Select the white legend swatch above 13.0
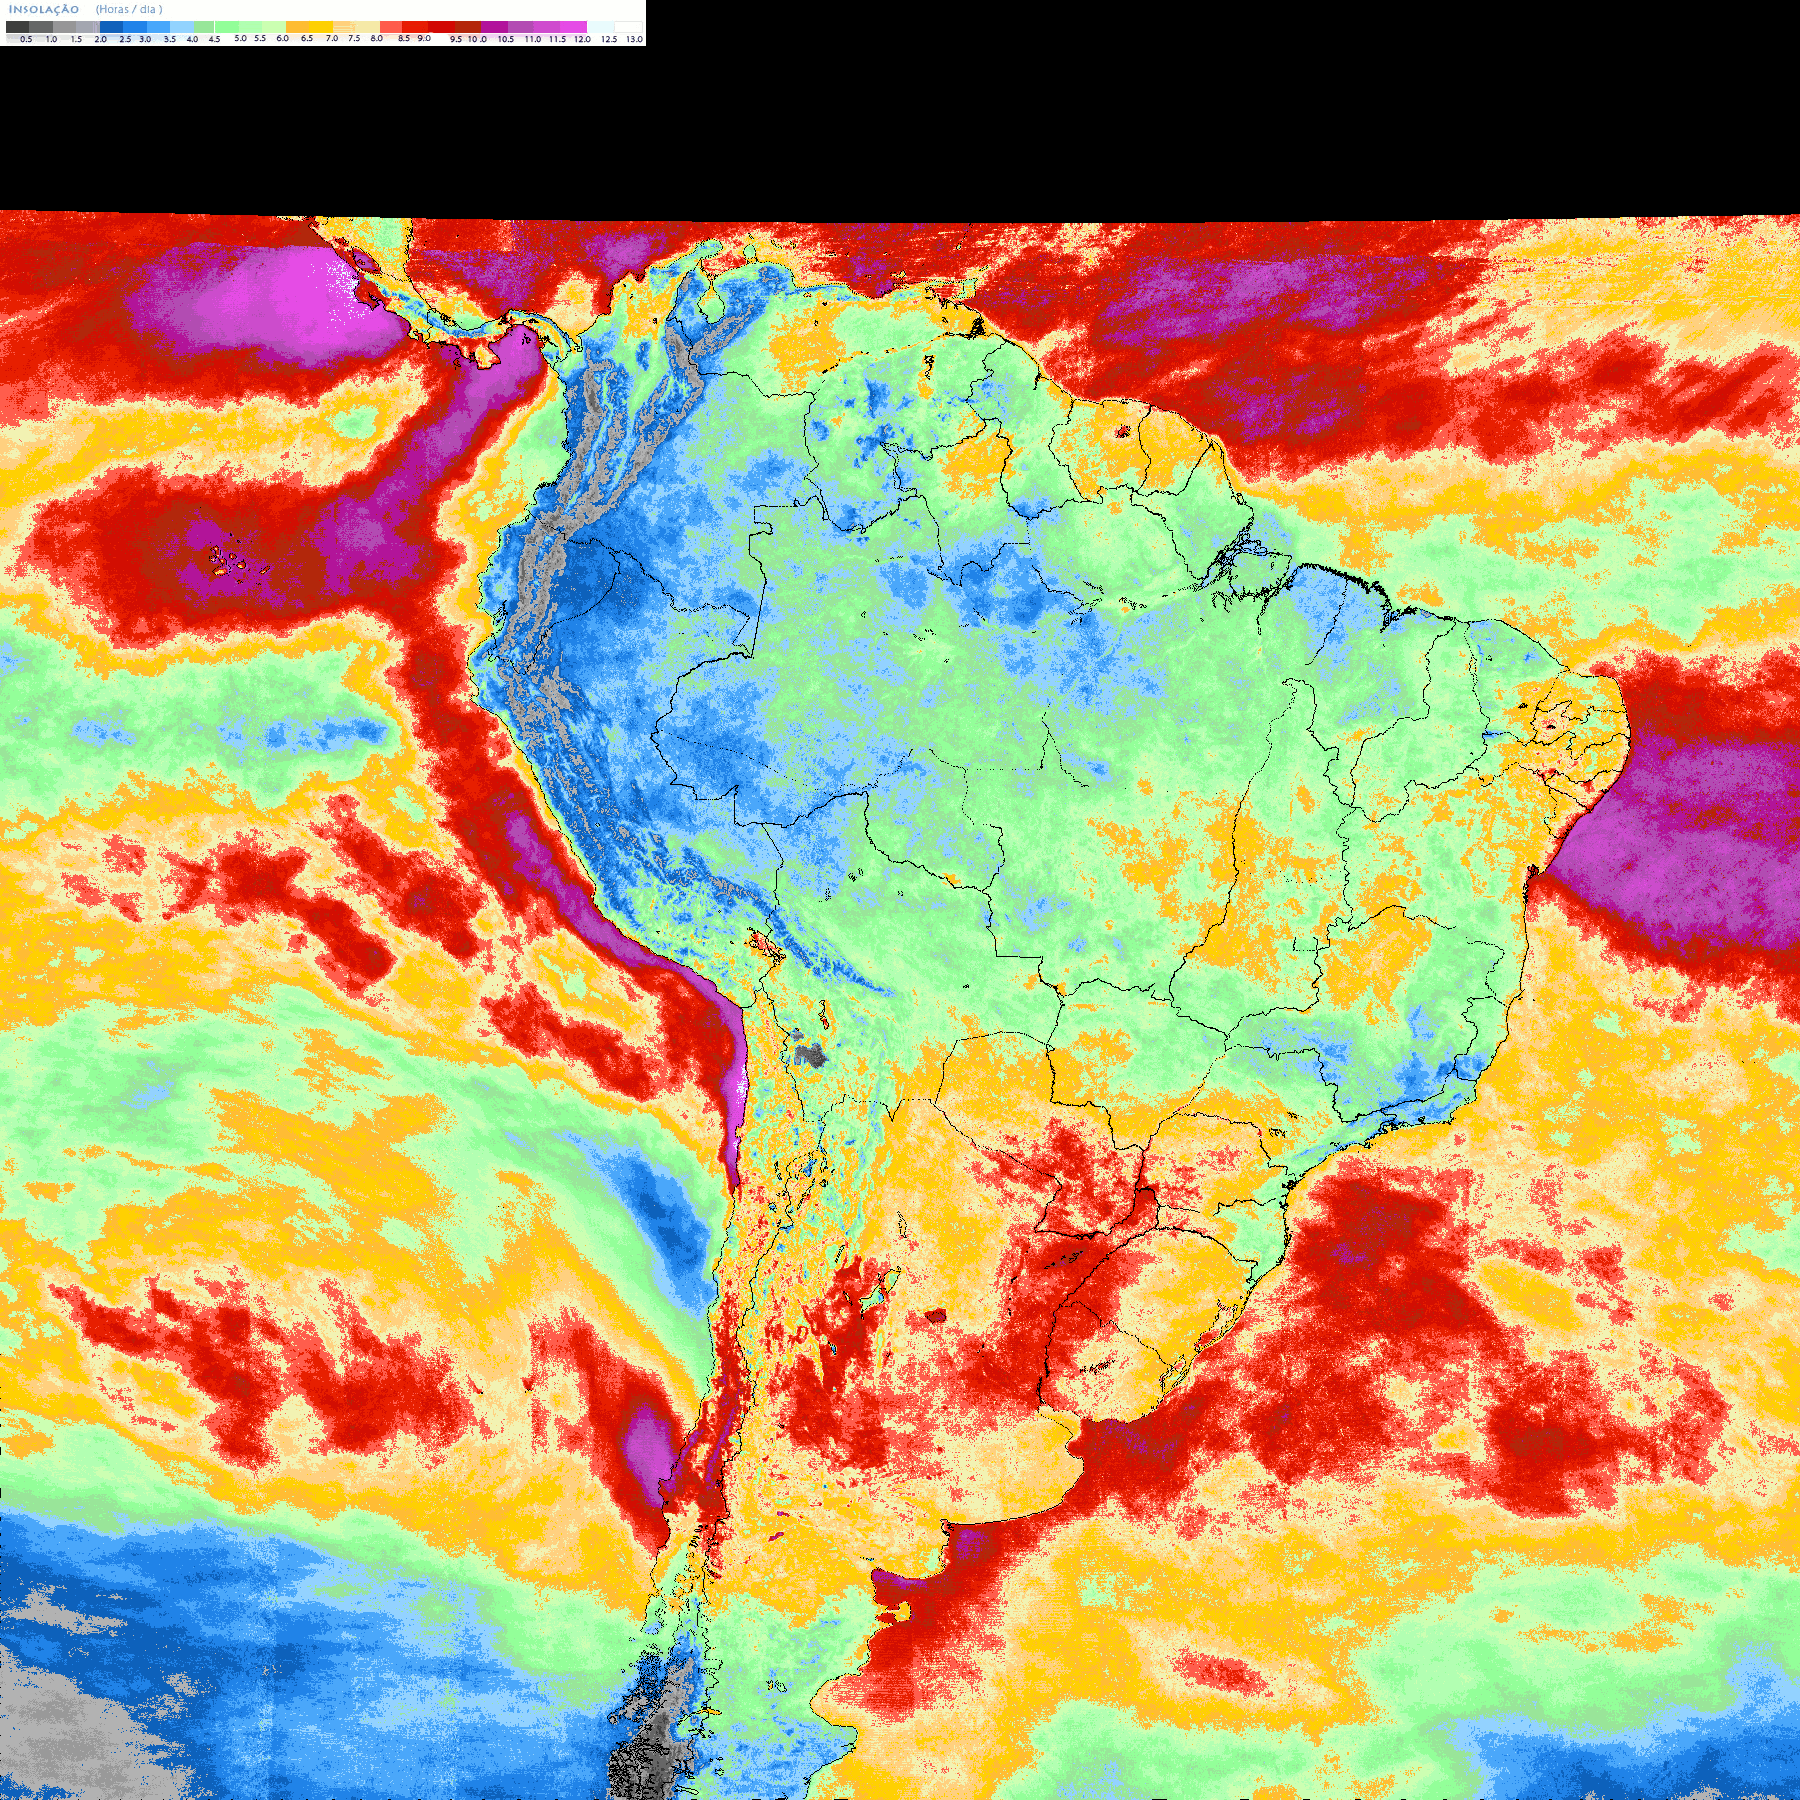Screen dimensions: 1800x1800 pos(628,27)
